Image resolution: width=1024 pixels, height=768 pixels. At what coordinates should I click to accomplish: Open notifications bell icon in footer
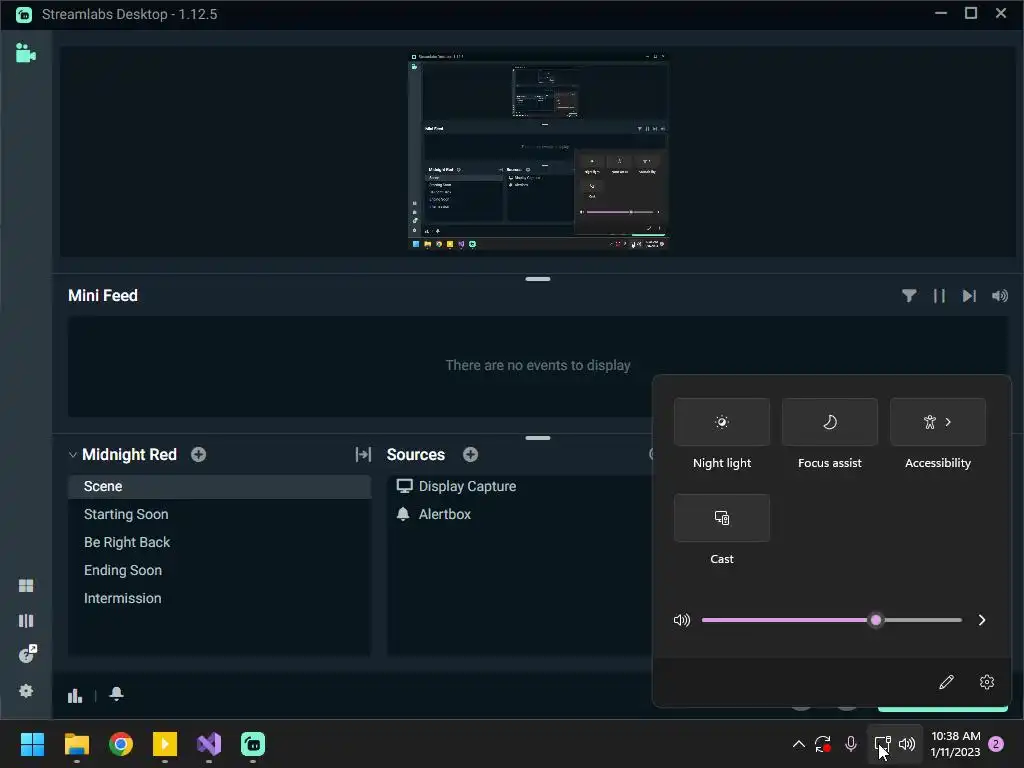click(x=116, y=694)
